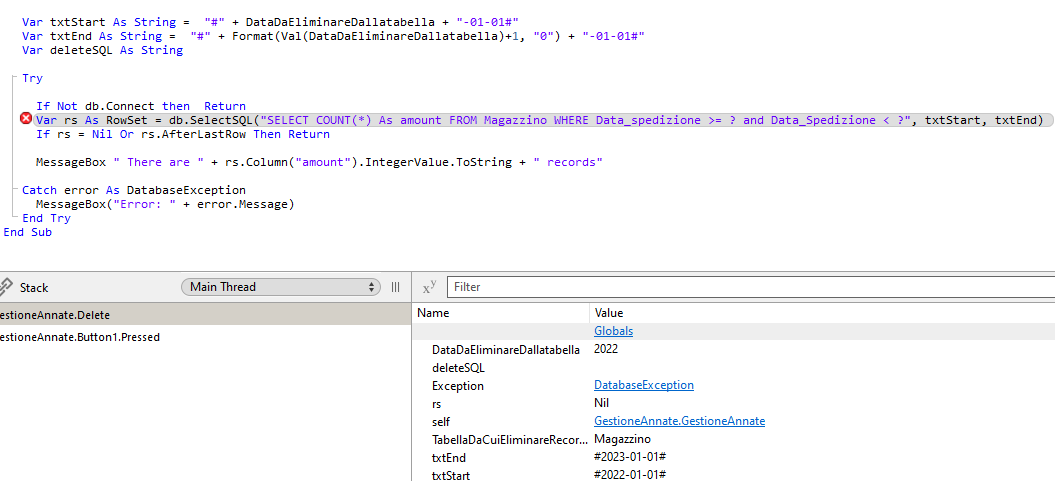The height and width of the screenshot is (481, 1055).
Task: Select the GestioneAnnate.Delete stack frame
Action: click(x=55, y=315)
